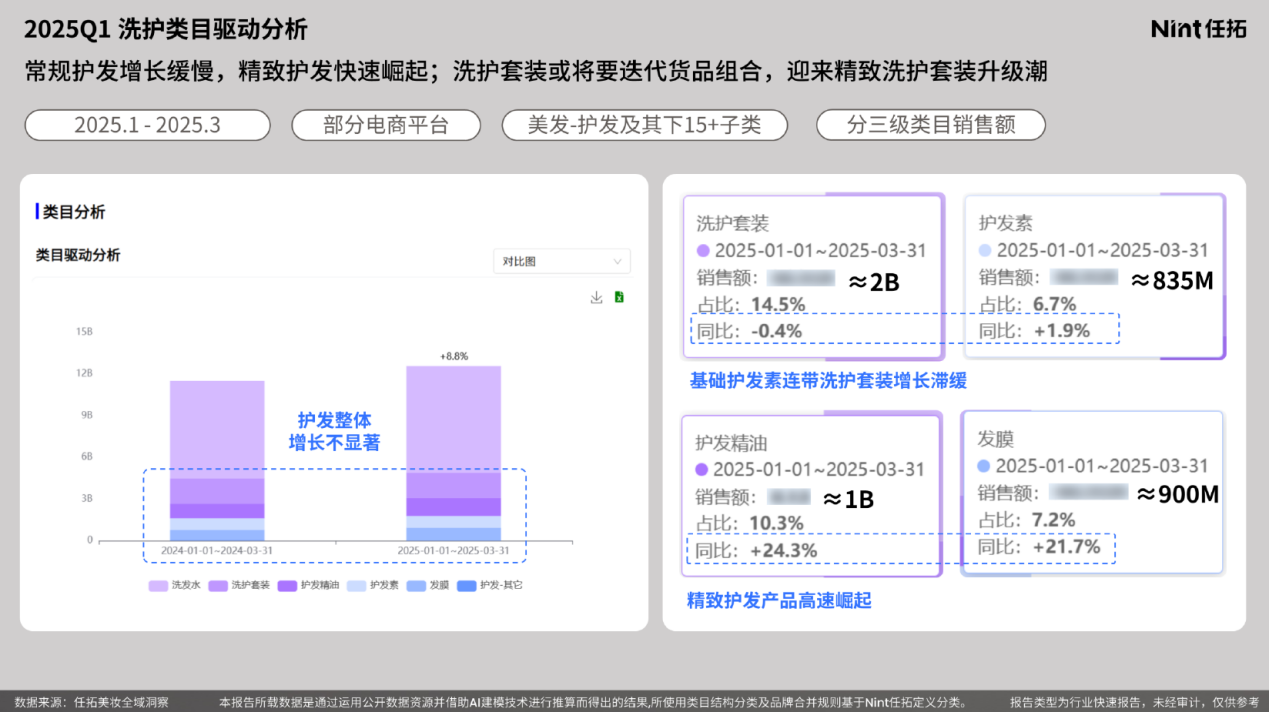Click the 护发精油 card title
Screen dimensions: 1269x712
tap(732, 442)
